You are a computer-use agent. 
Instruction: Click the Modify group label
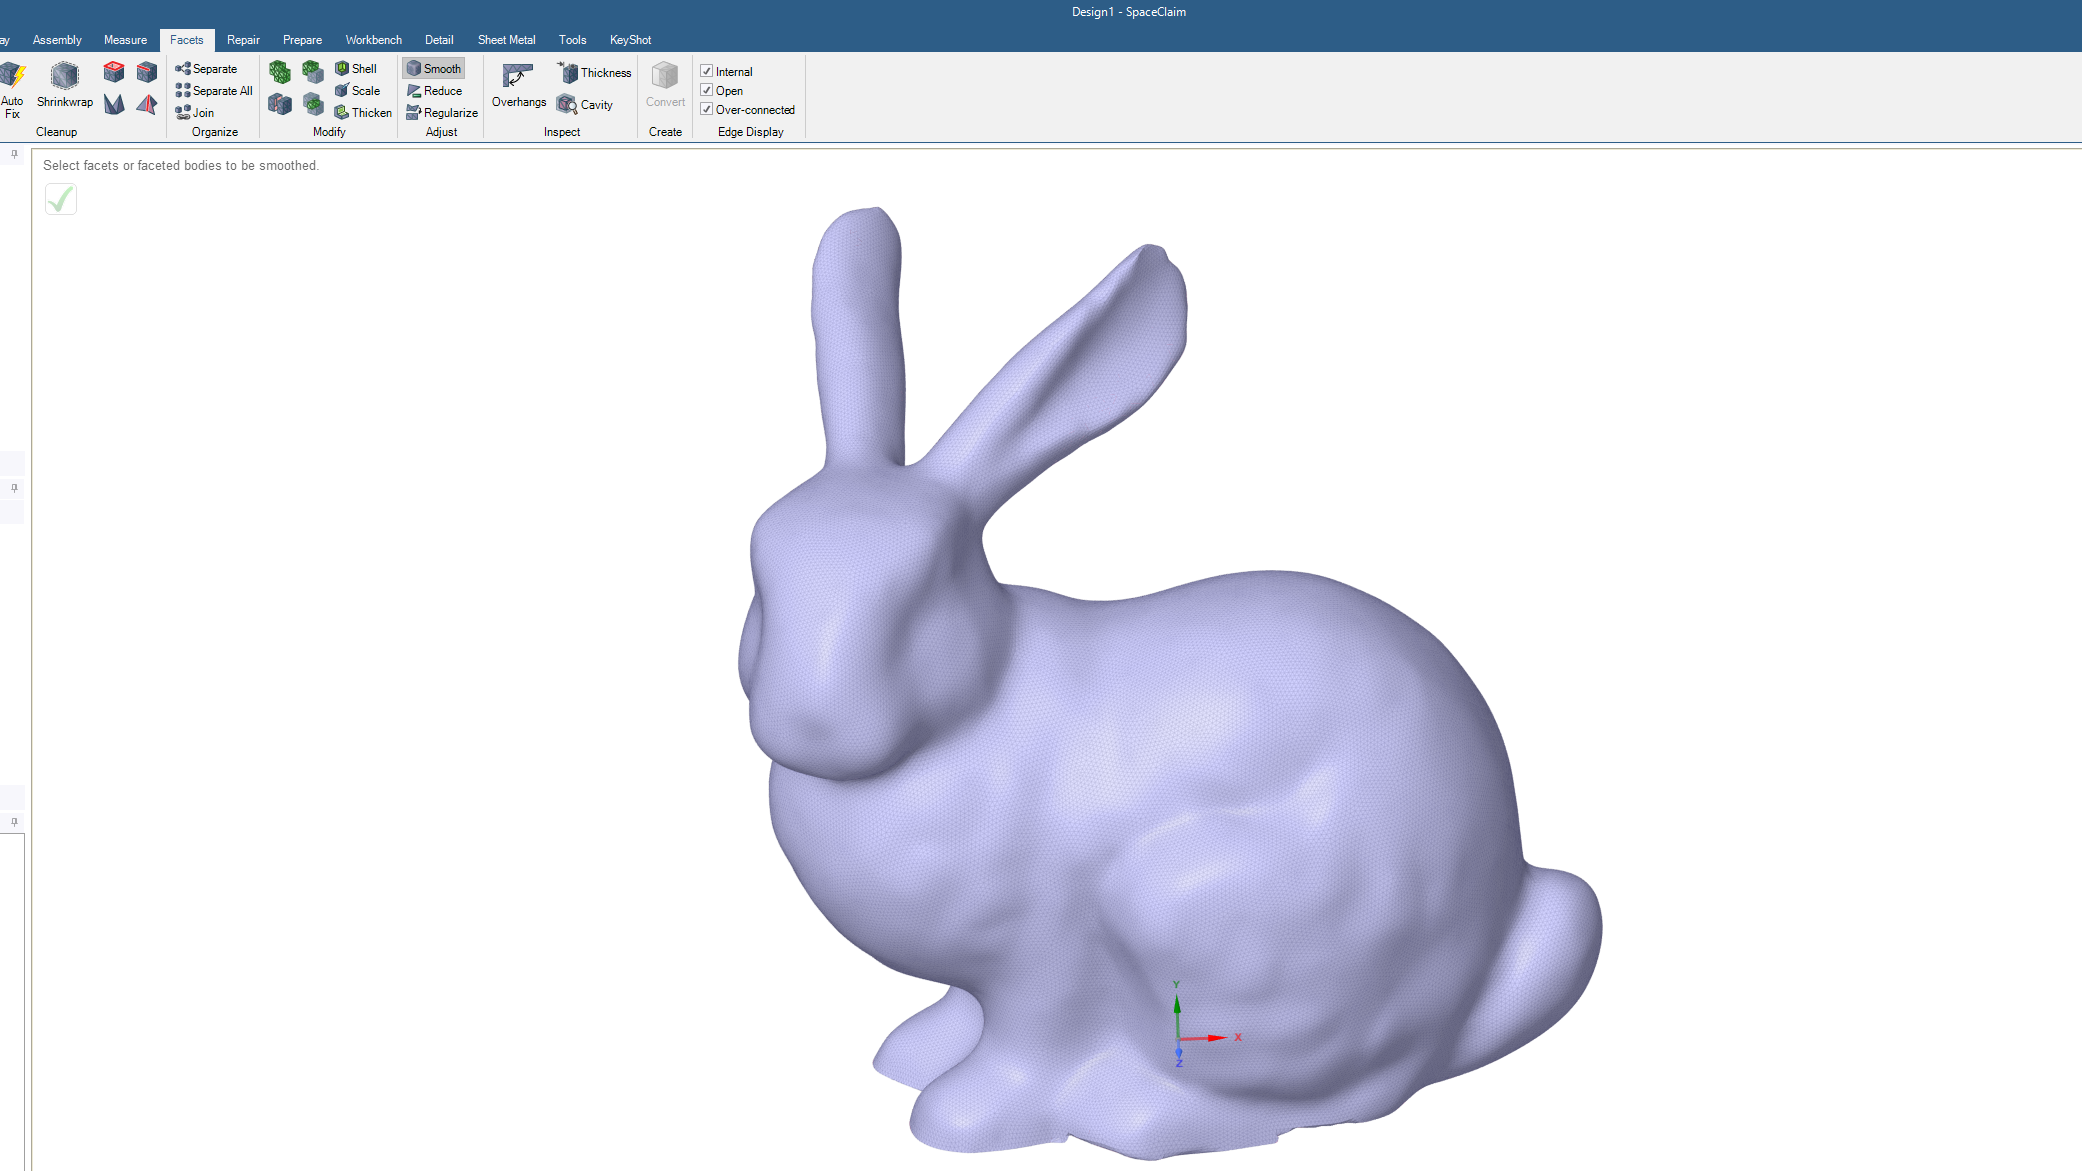pyautogui.click(x=329, y=132)
